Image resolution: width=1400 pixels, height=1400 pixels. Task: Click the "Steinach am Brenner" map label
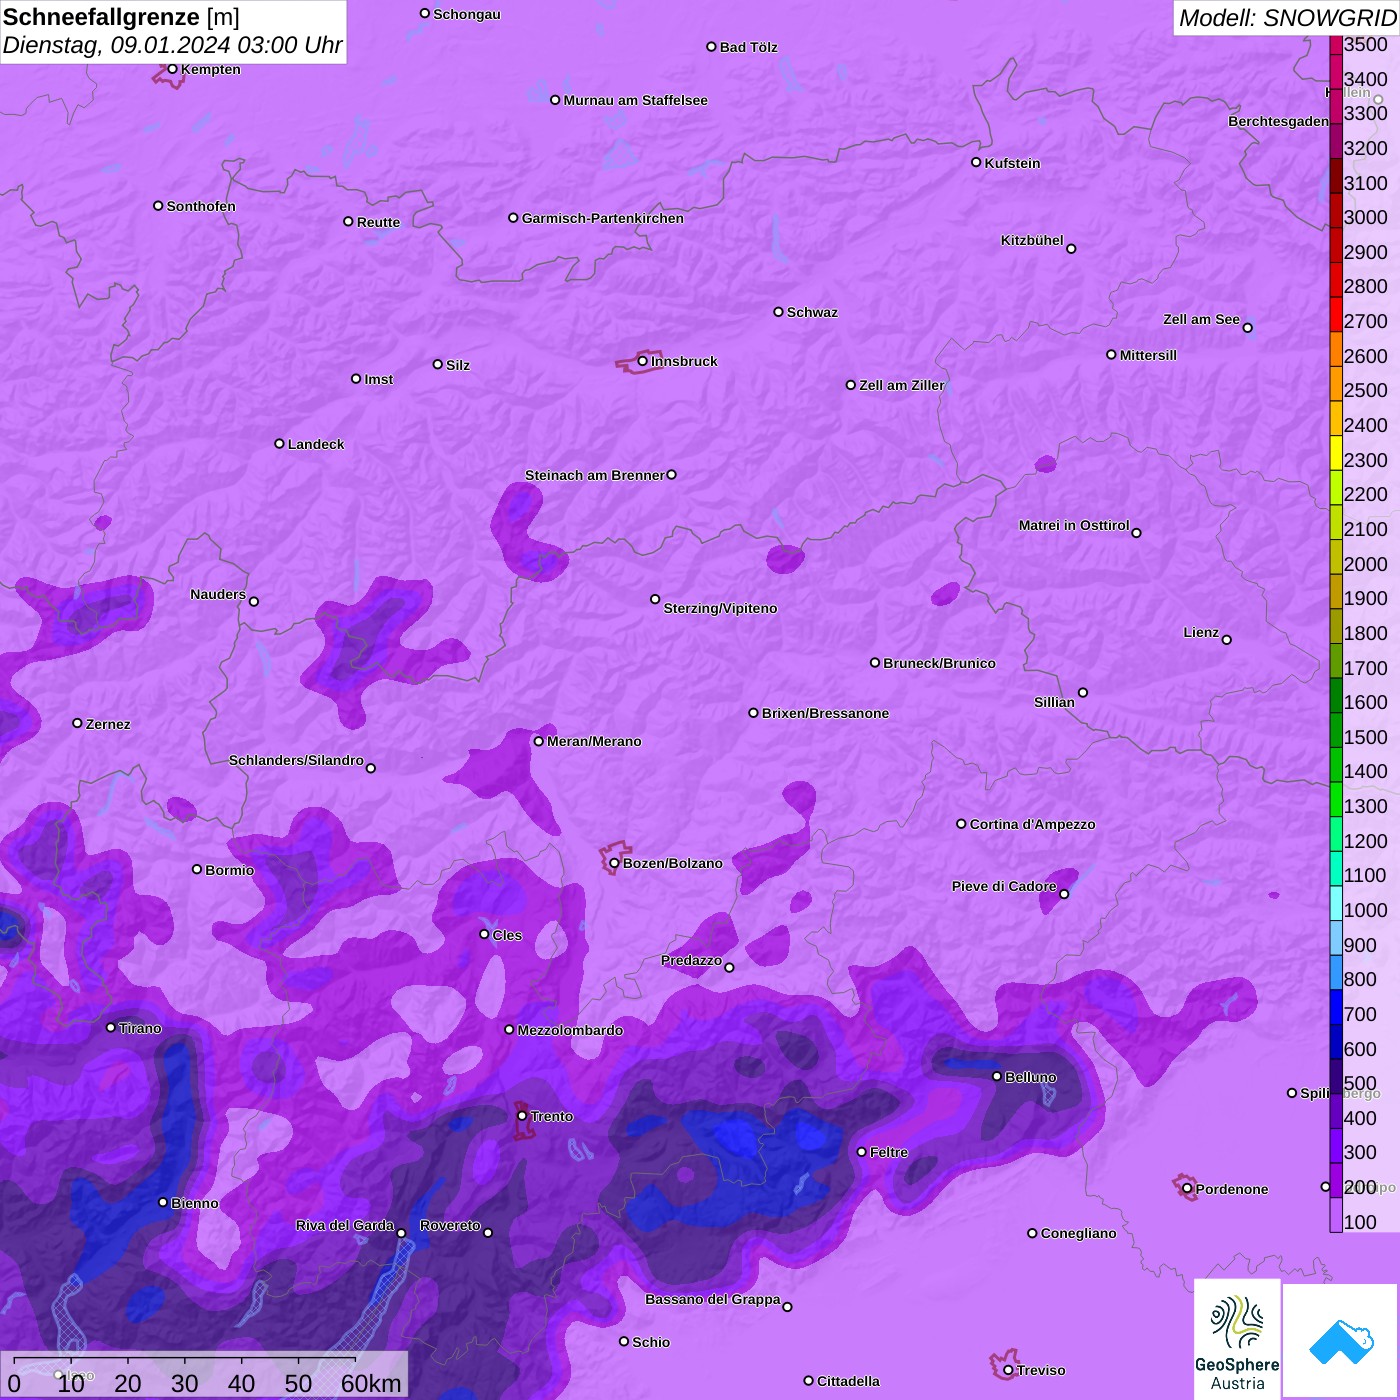[x=595, y=475]
